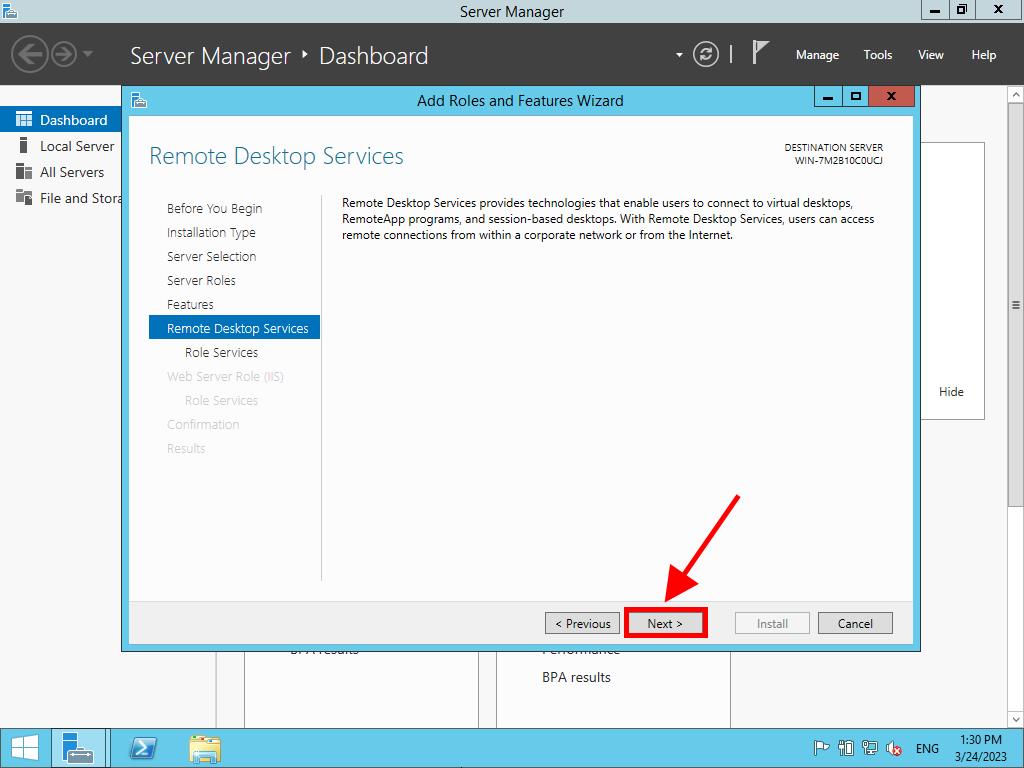Click the File and Storage icon
1024x768 pixels.
click(x=24, y=197)
